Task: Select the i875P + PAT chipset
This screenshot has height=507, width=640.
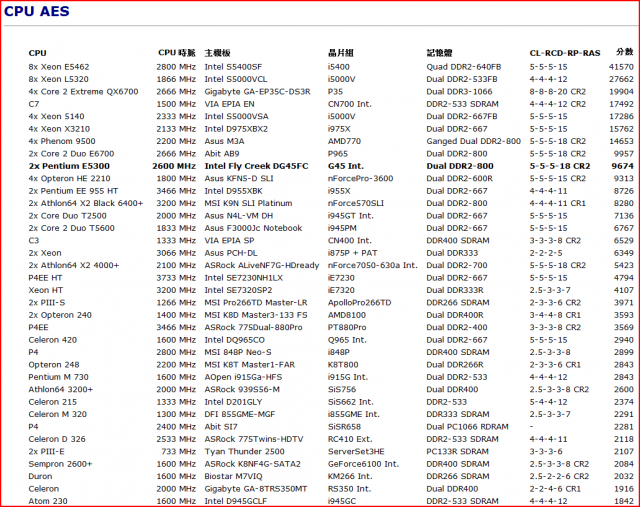Action: [353, 253]
